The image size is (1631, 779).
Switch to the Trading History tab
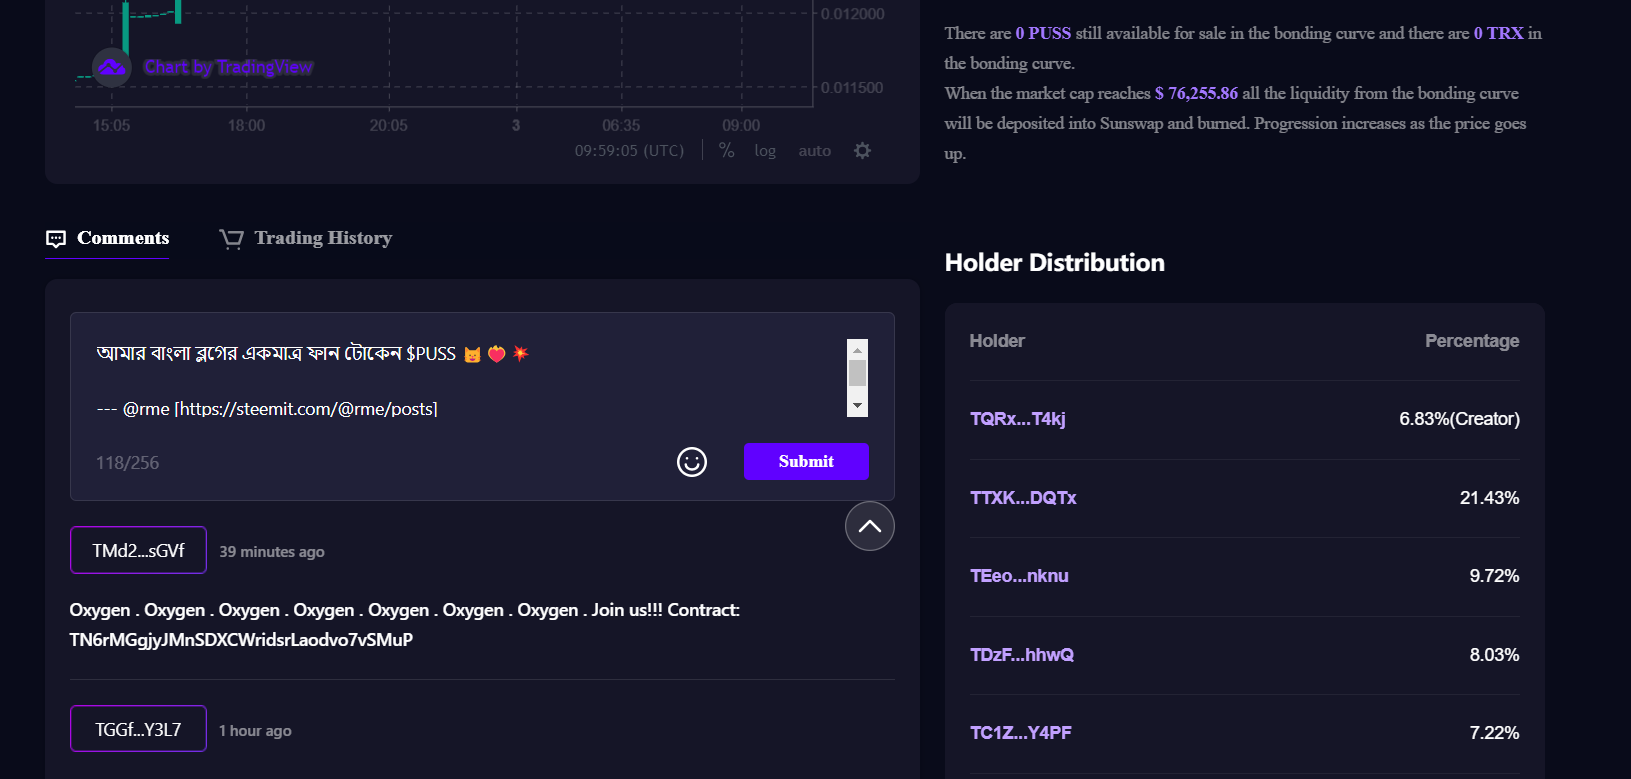(x=305, y=238)
